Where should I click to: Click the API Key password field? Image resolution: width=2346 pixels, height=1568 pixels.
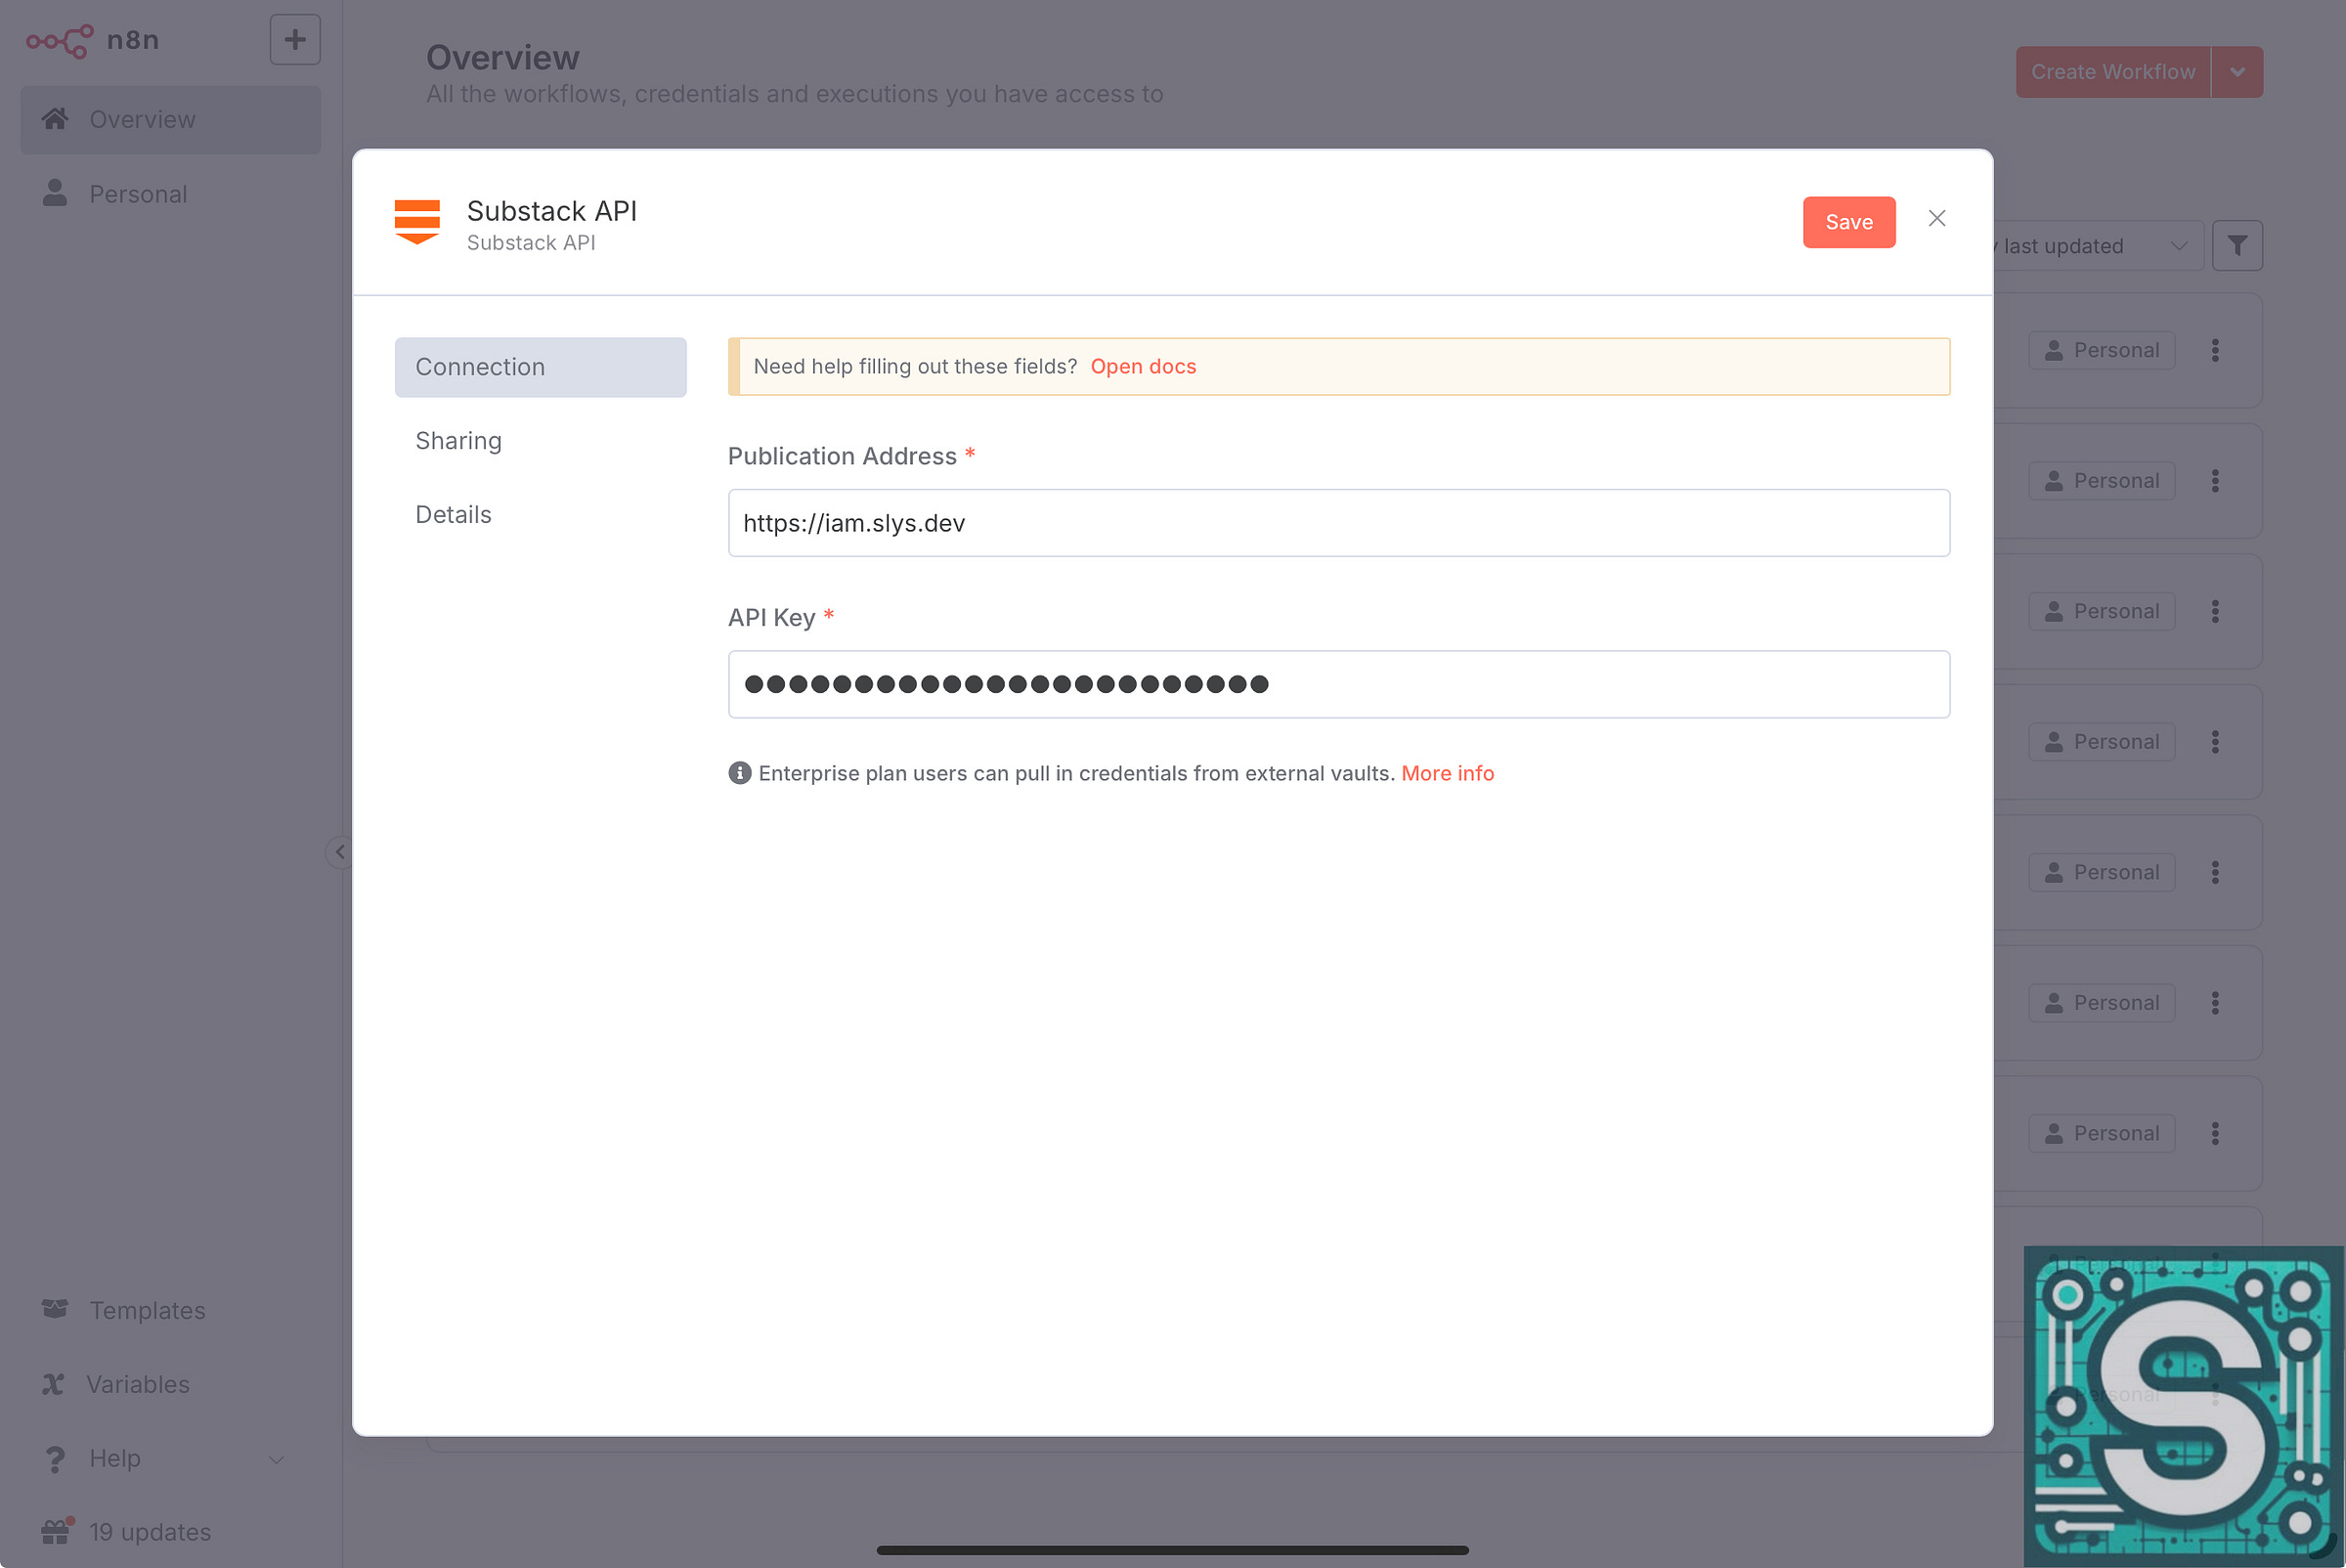pyautogui.click(x=1338, y=684)
